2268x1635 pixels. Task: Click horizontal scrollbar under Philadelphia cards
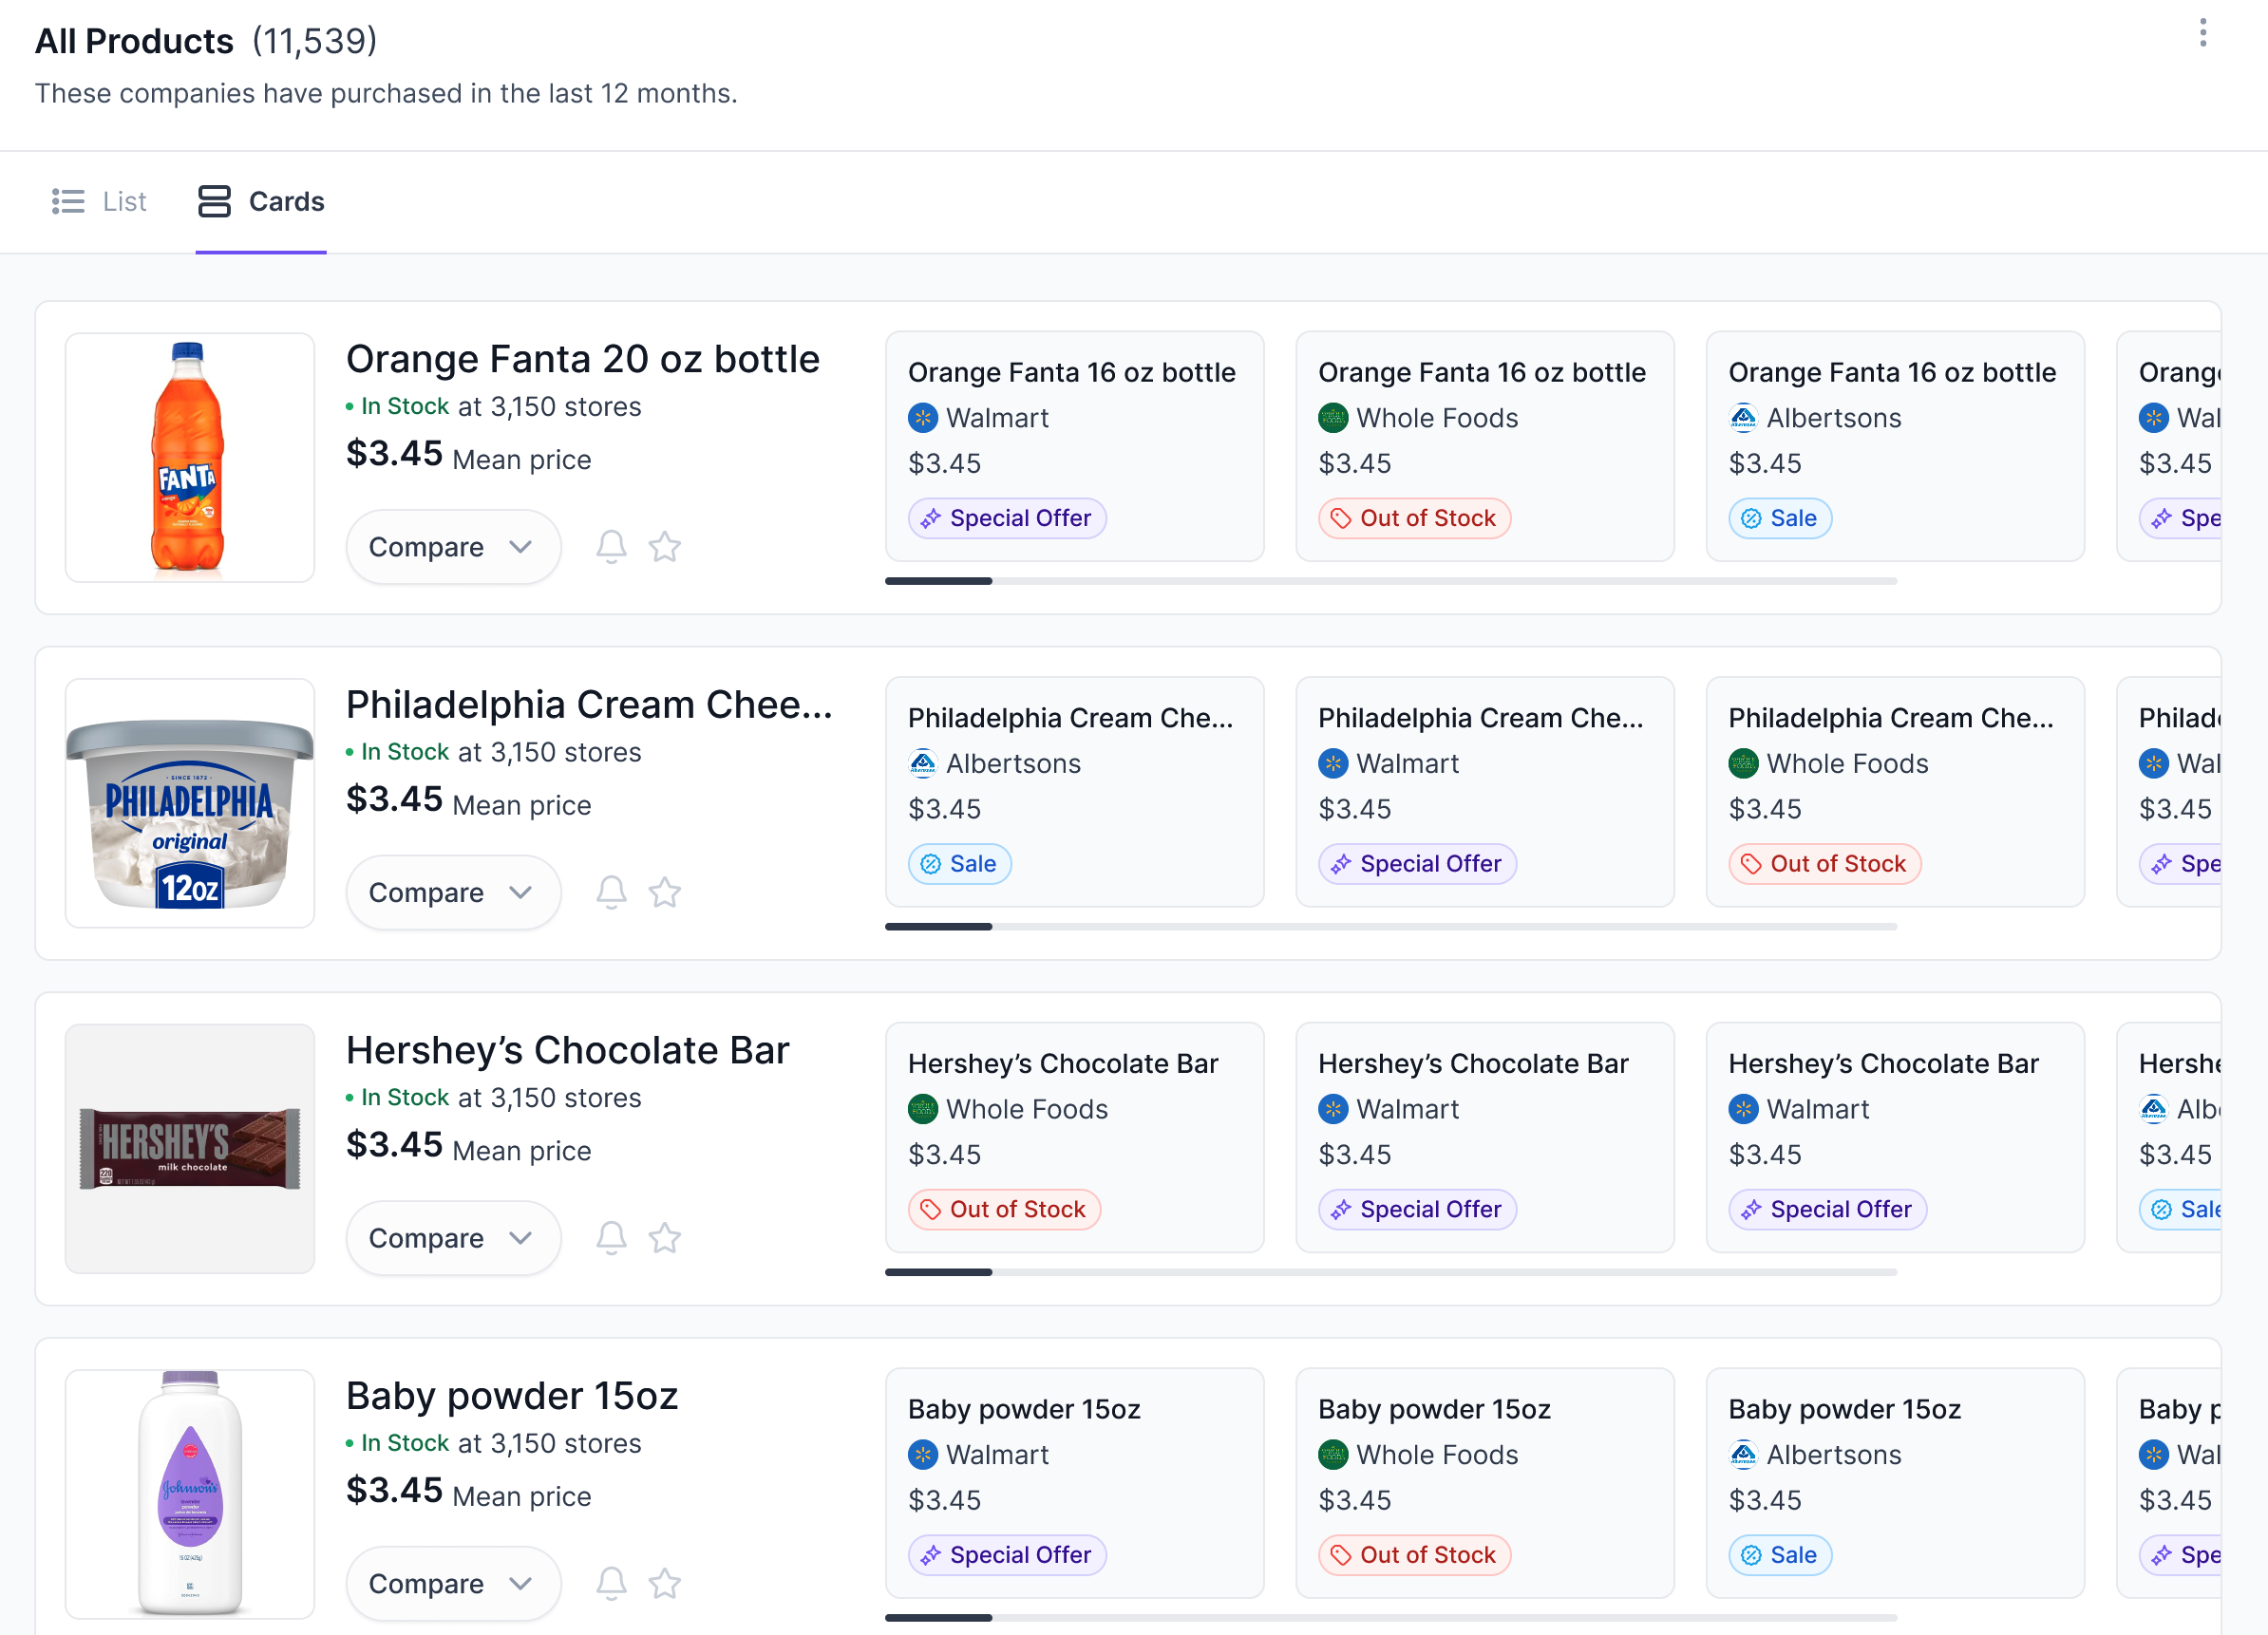click(x=1391, y=927)
